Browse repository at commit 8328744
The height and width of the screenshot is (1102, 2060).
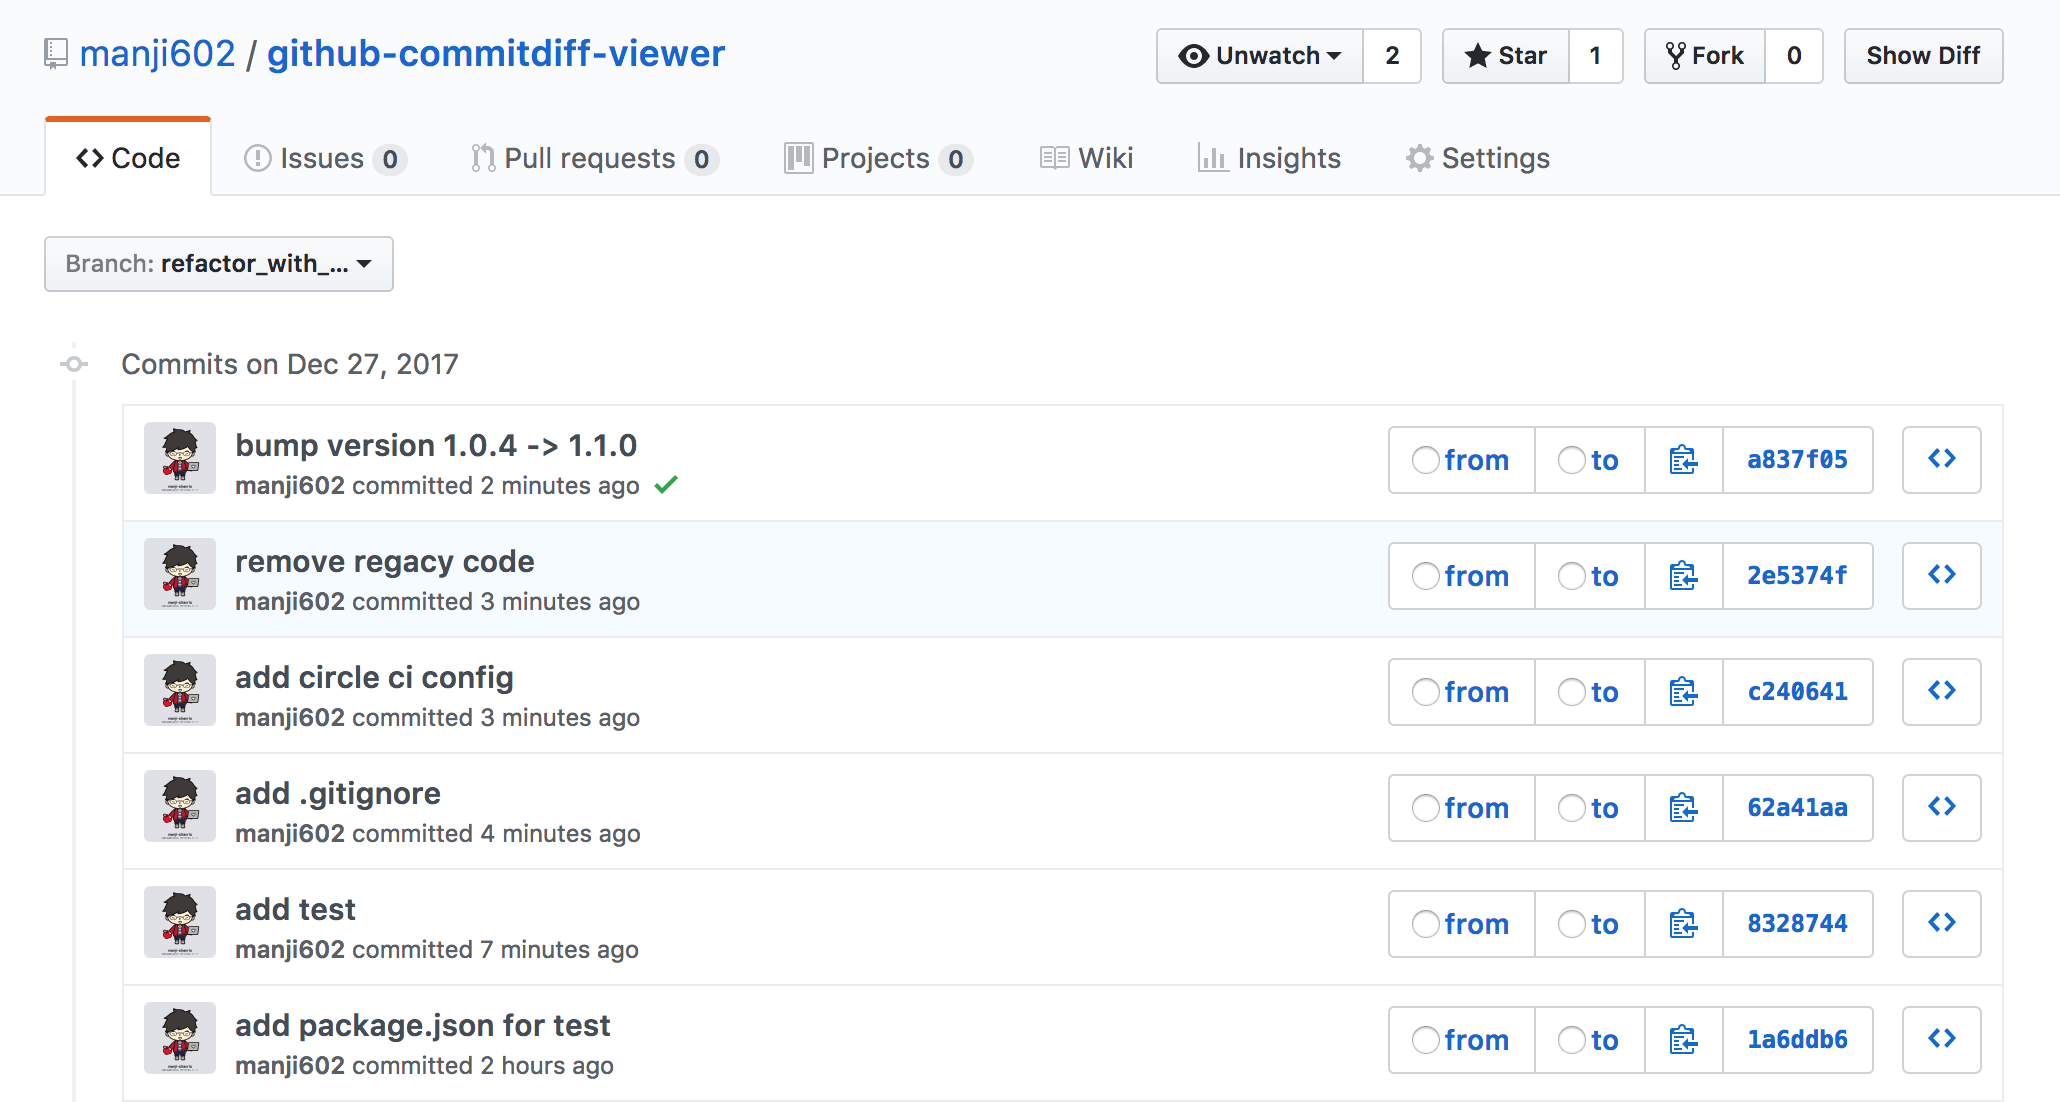click(1942, 924)
